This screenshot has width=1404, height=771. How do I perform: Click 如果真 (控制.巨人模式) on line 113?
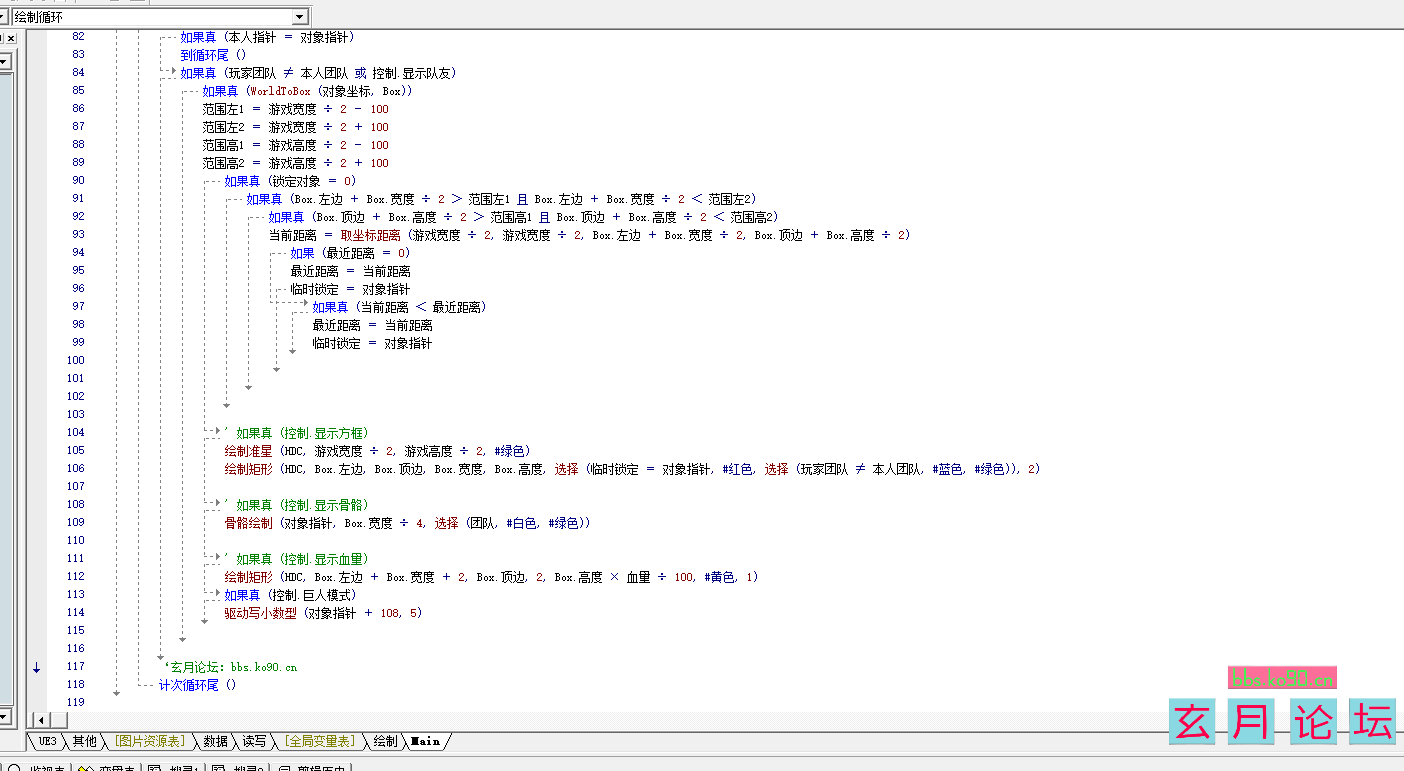click(x=290, y=595)
